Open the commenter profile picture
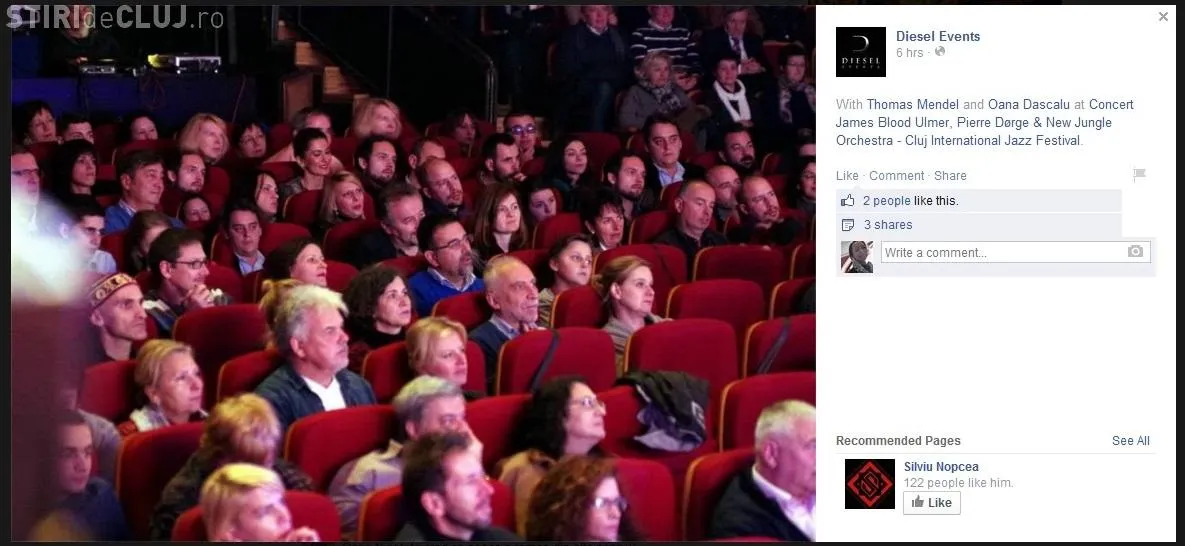The height and width of the screenshot is (546, 1185). tap(857, 256)
